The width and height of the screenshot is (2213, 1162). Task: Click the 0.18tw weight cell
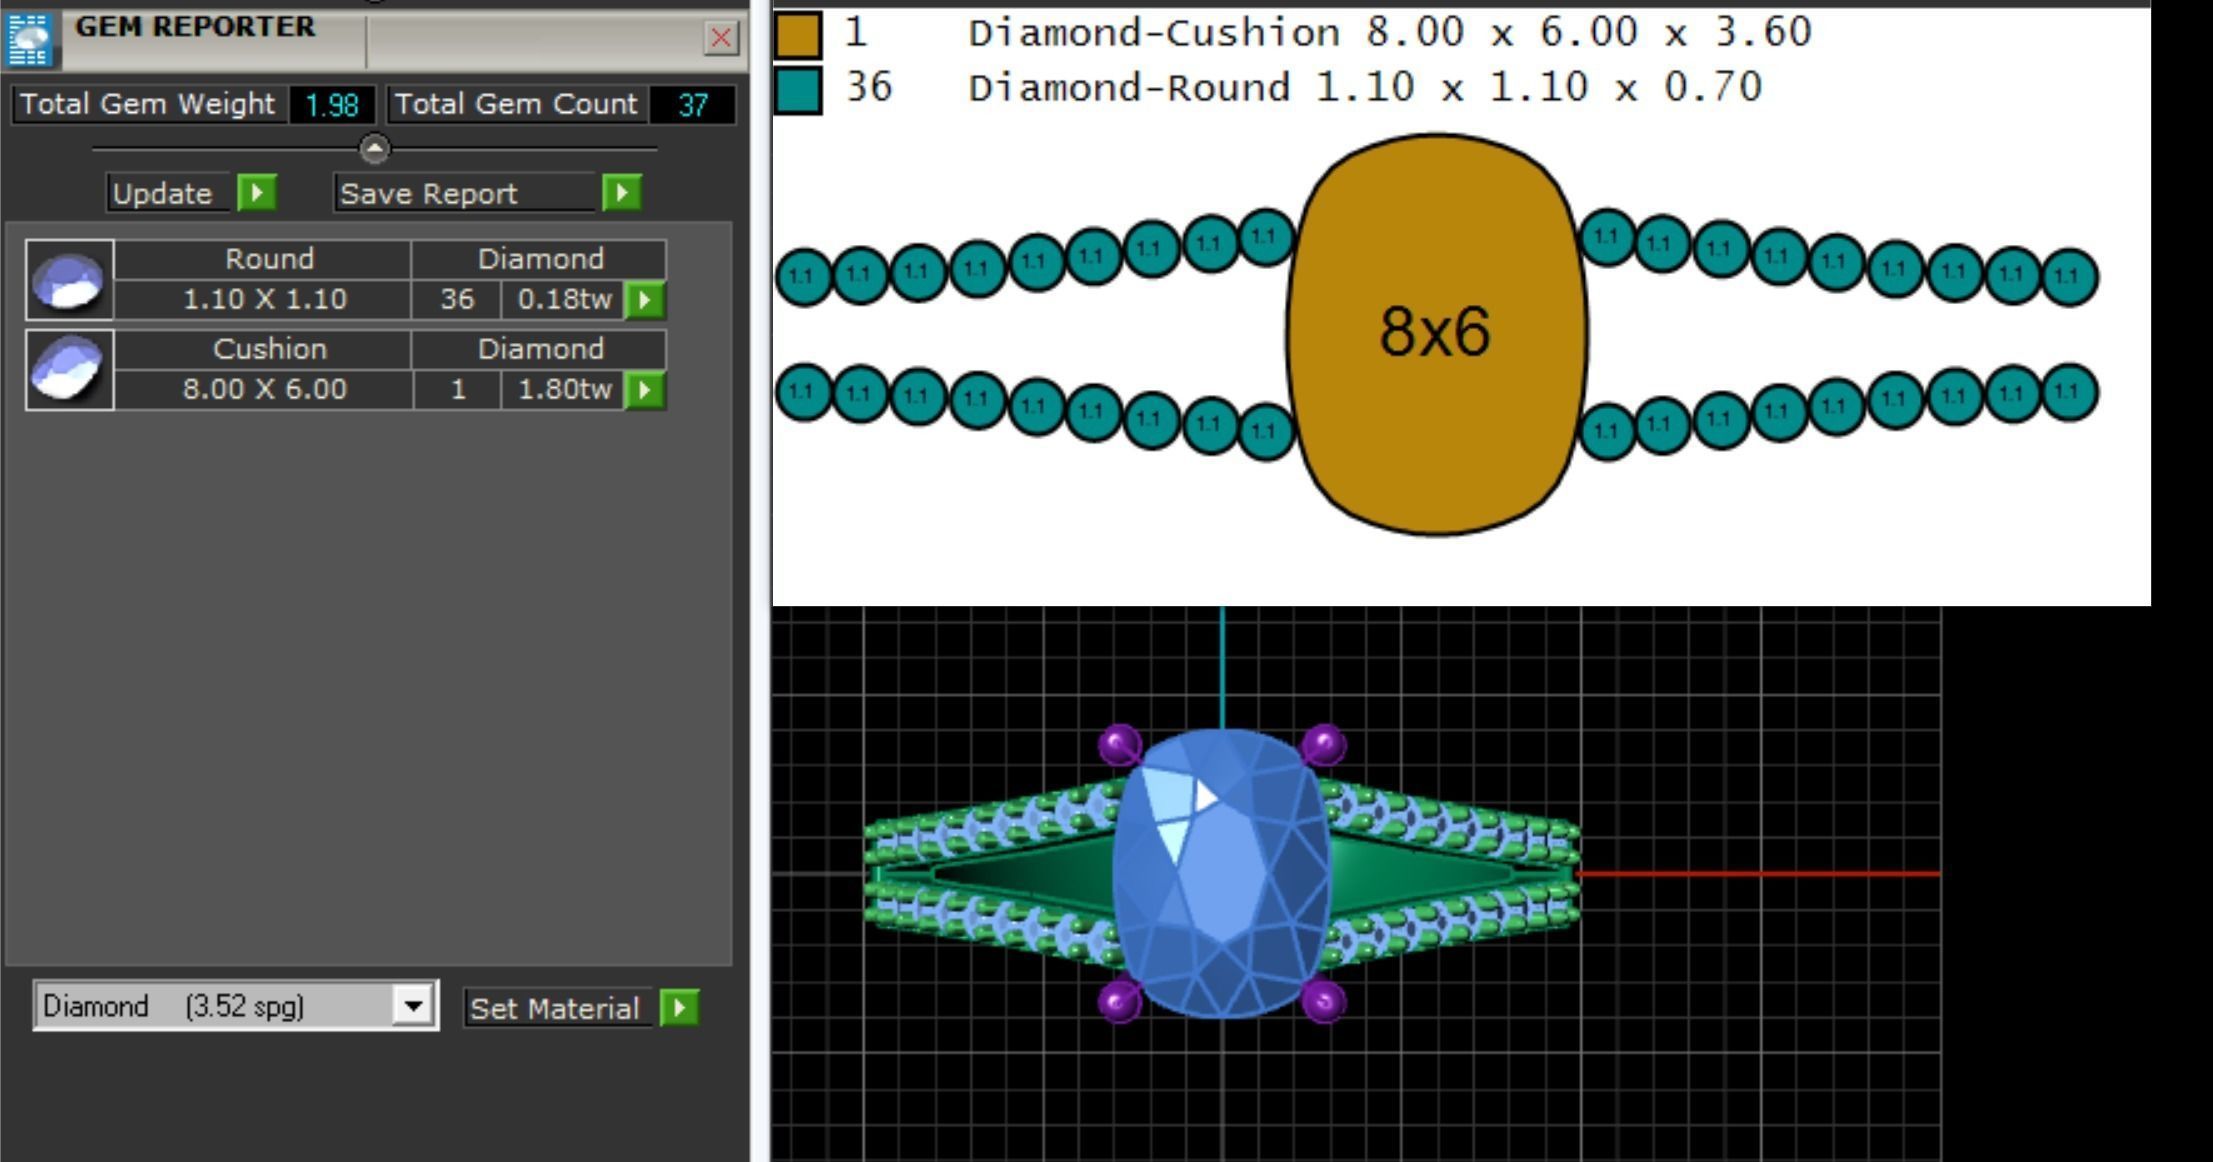563,299
